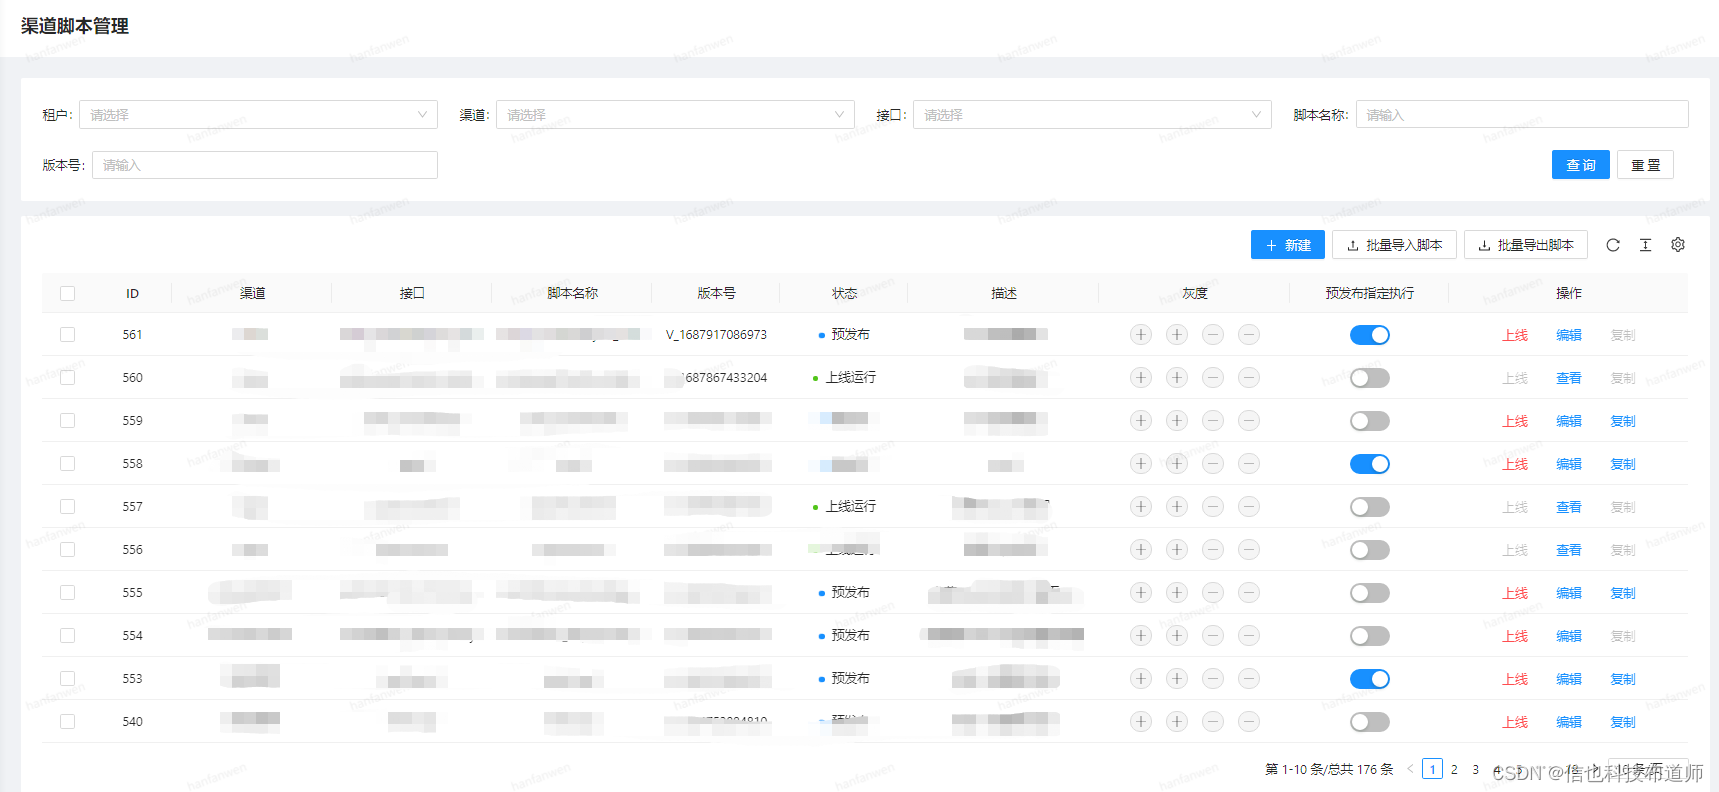This screenshot has width=1719, height=792.
Task: Turn off the switch for row 553
Action: click(1370, 679)
